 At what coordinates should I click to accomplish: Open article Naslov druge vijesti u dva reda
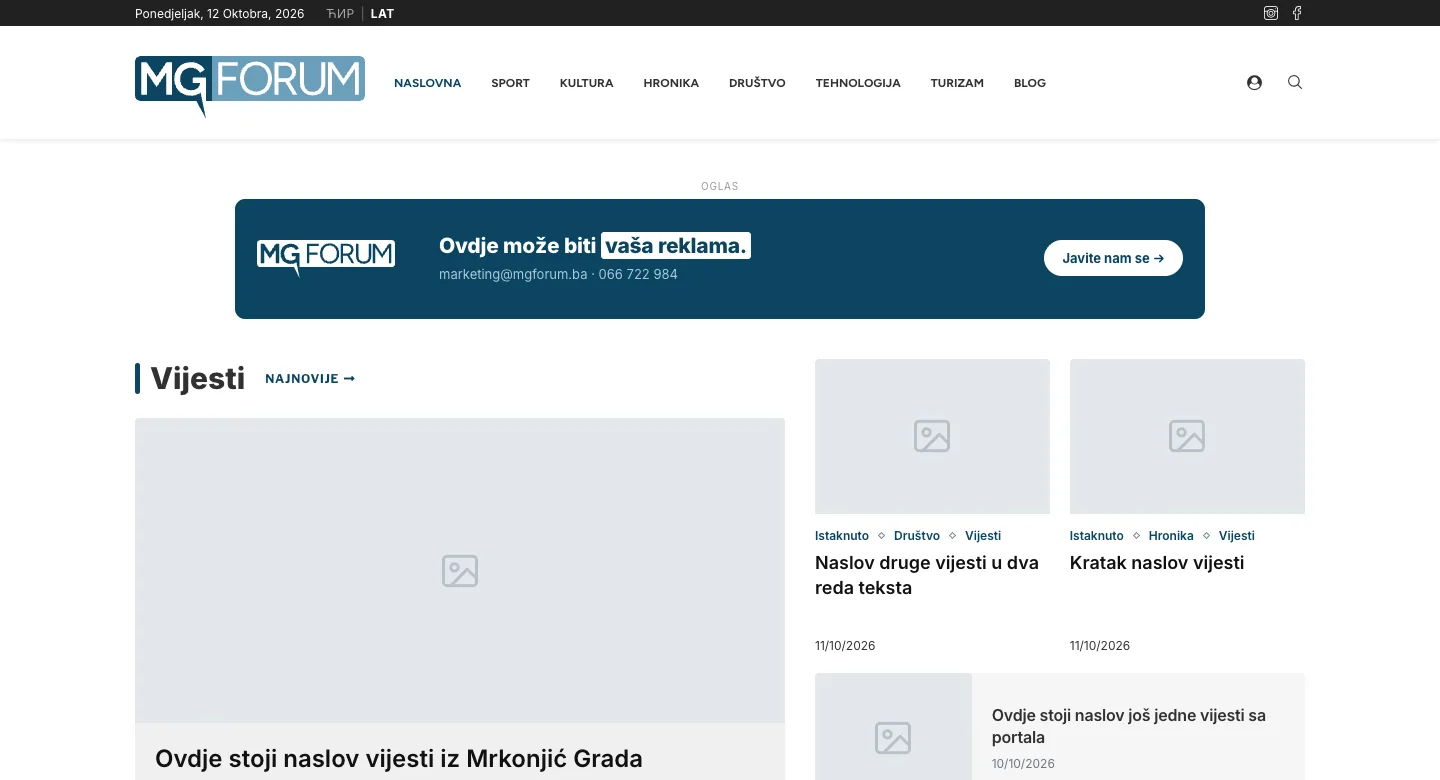927,575
